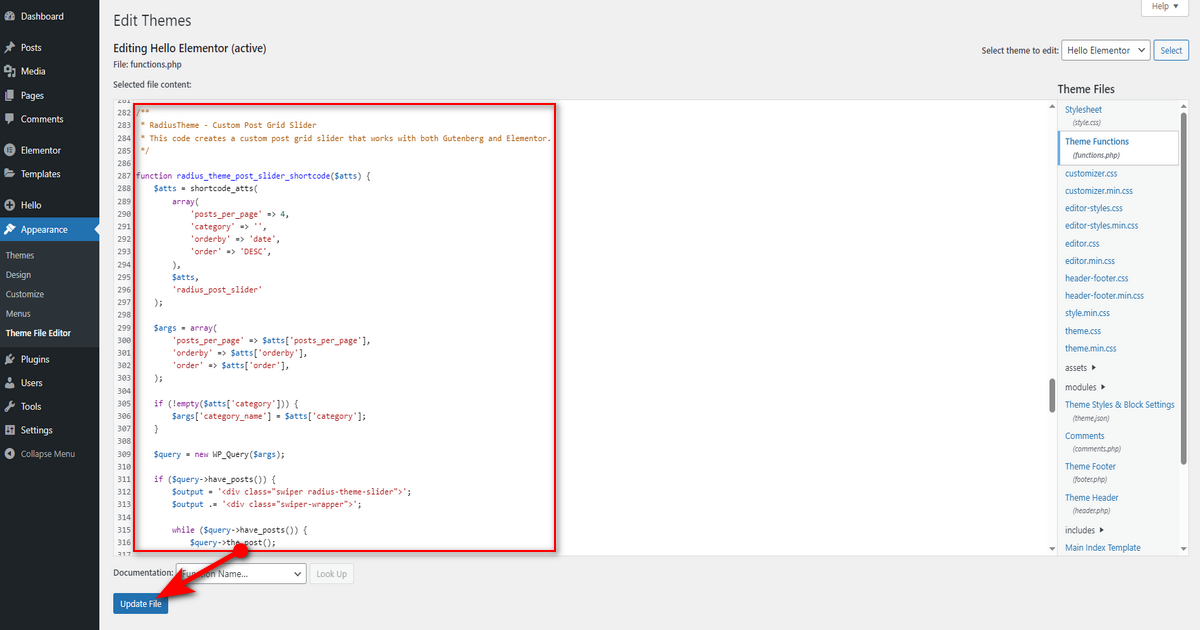Open editor.min.css theme file
This screenshot has width=1200, height=630.
point(1090,261)
